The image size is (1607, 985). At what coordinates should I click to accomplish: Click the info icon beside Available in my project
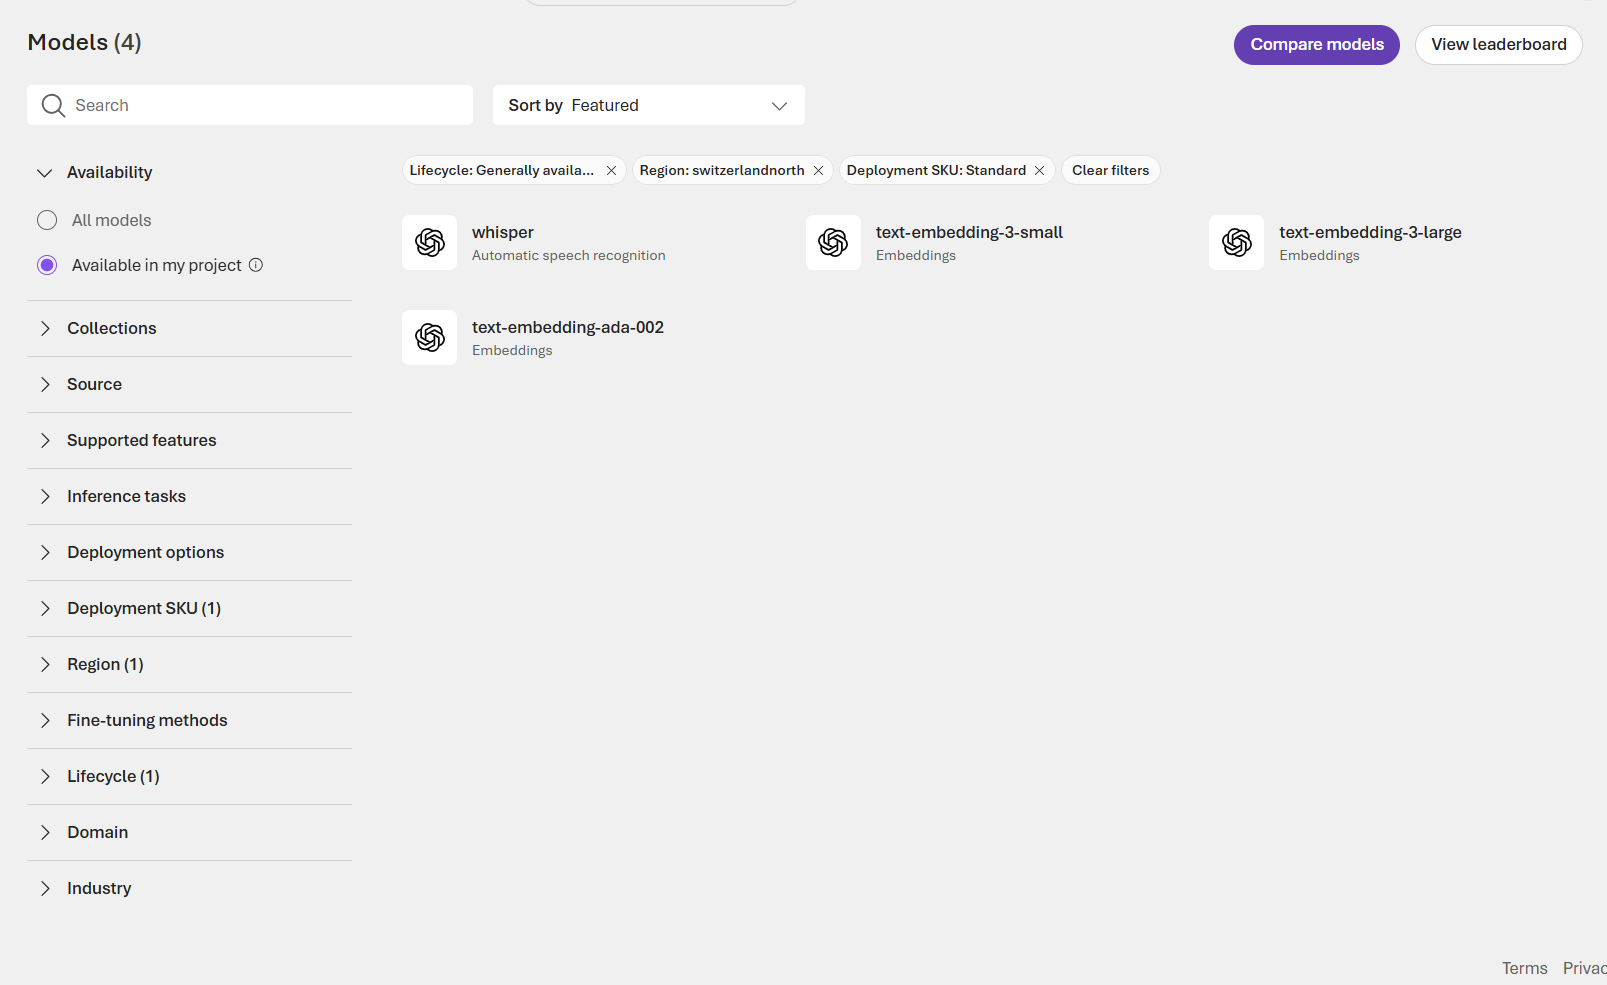[x=256, y=265]
